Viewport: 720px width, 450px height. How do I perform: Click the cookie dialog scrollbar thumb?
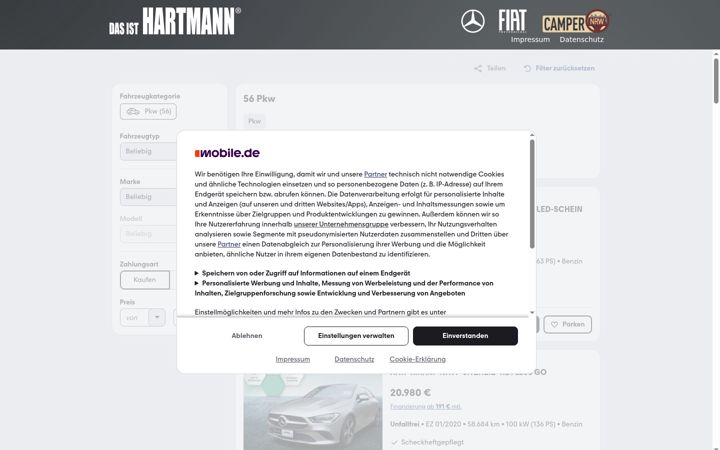[532, 194]
